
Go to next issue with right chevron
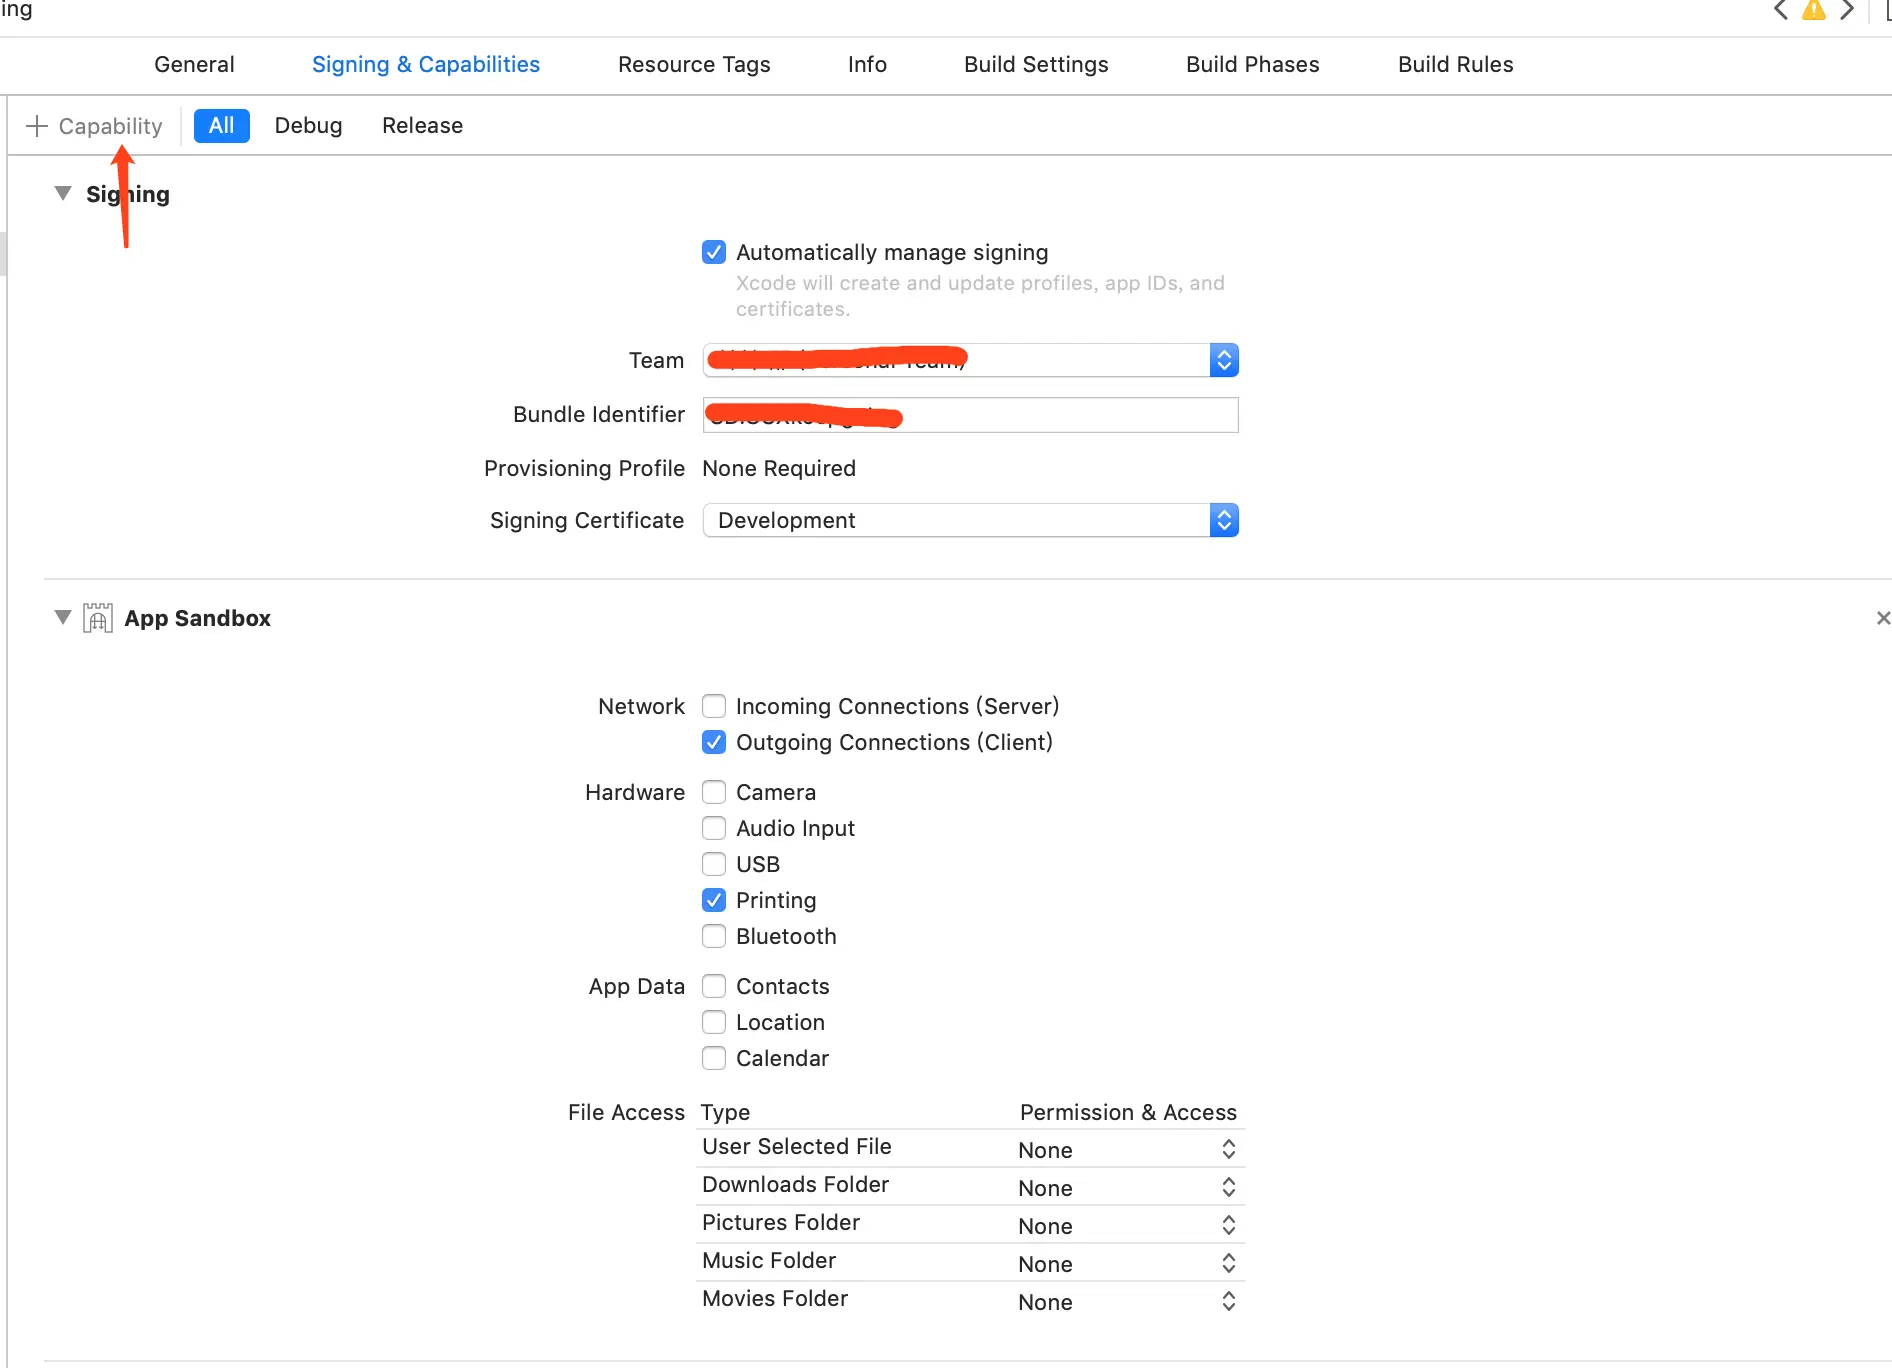1847,10
